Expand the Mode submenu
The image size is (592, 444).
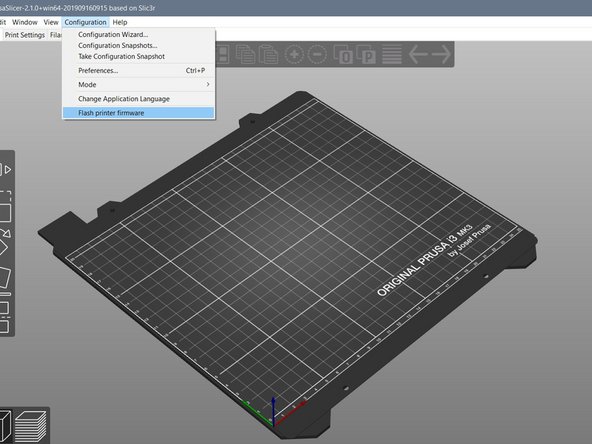[x=138, y=85]
